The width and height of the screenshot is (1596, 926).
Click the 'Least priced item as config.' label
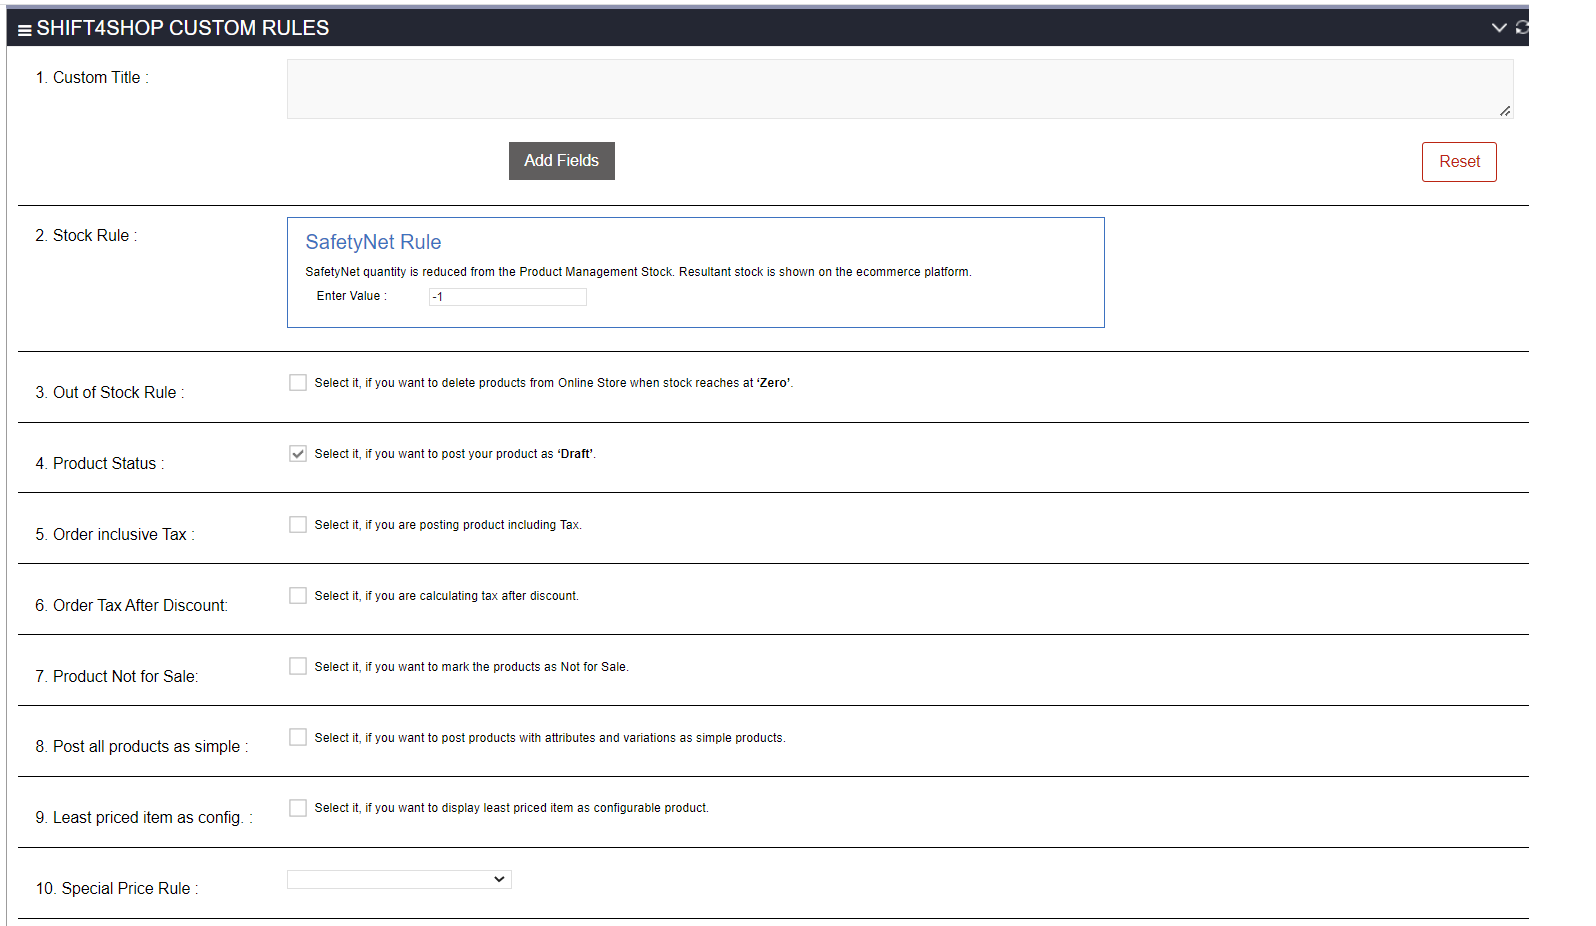pyautogui.click(x=144, y=818)
